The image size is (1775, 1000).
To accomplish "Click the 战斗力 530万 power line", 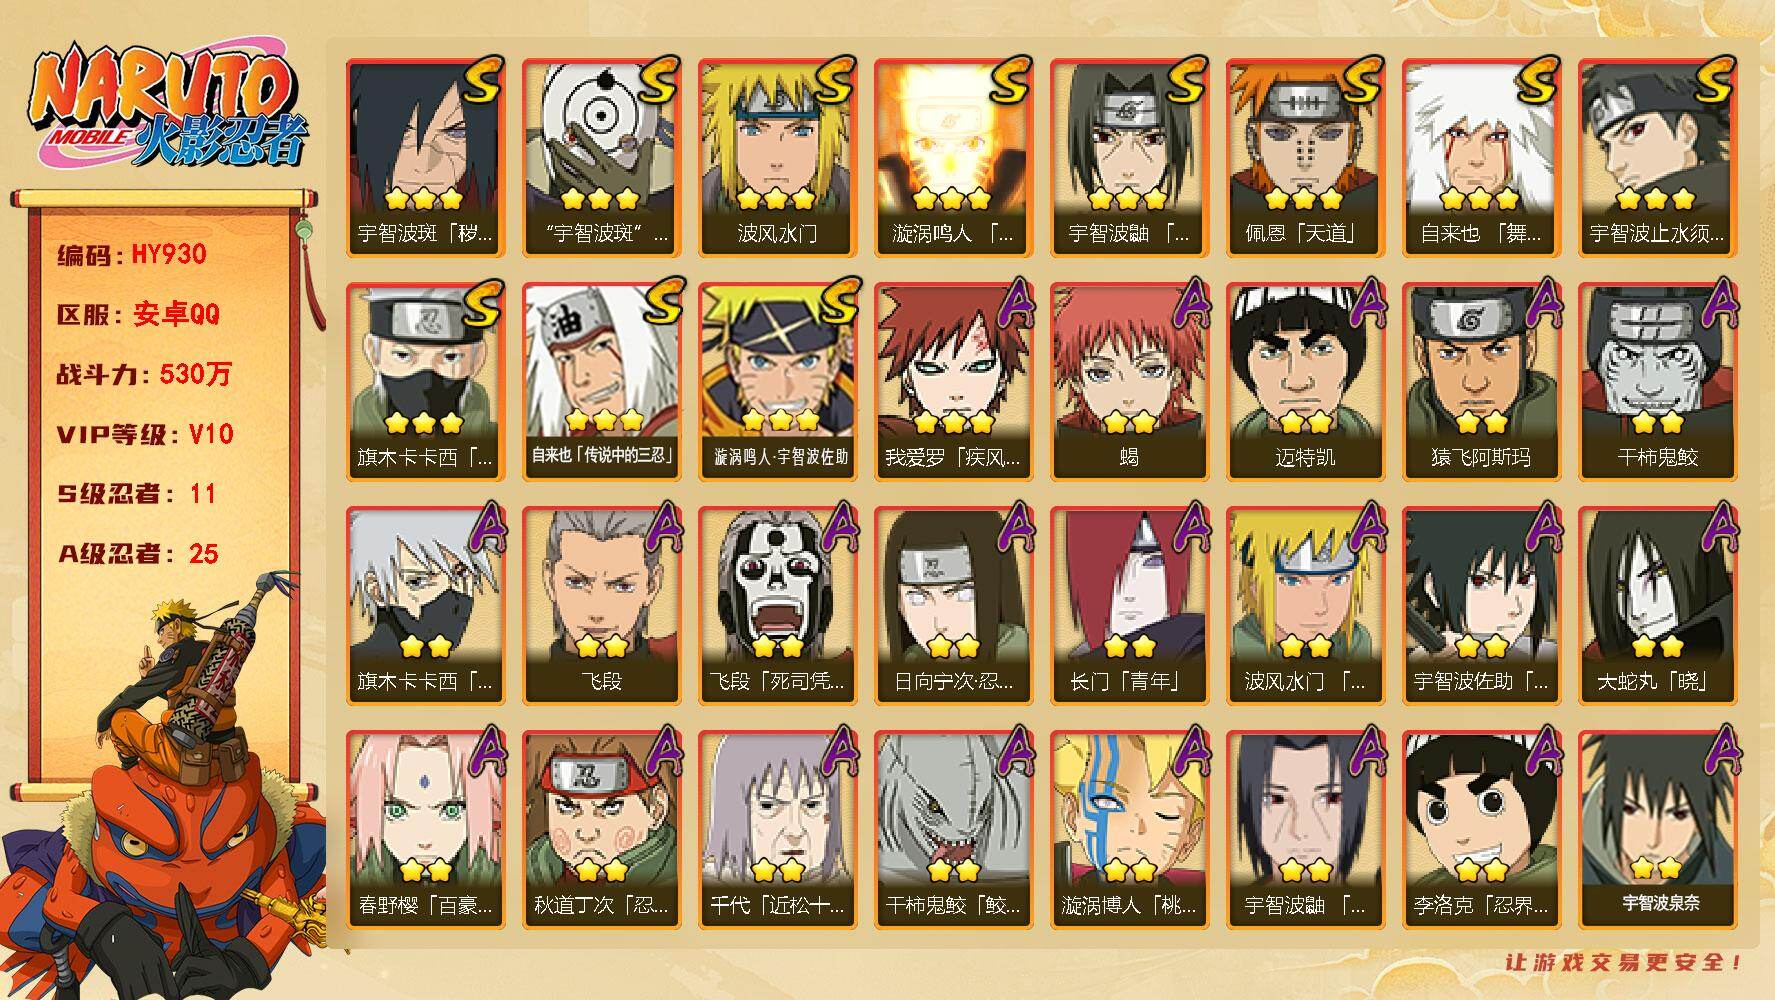I will coord(144,374).
